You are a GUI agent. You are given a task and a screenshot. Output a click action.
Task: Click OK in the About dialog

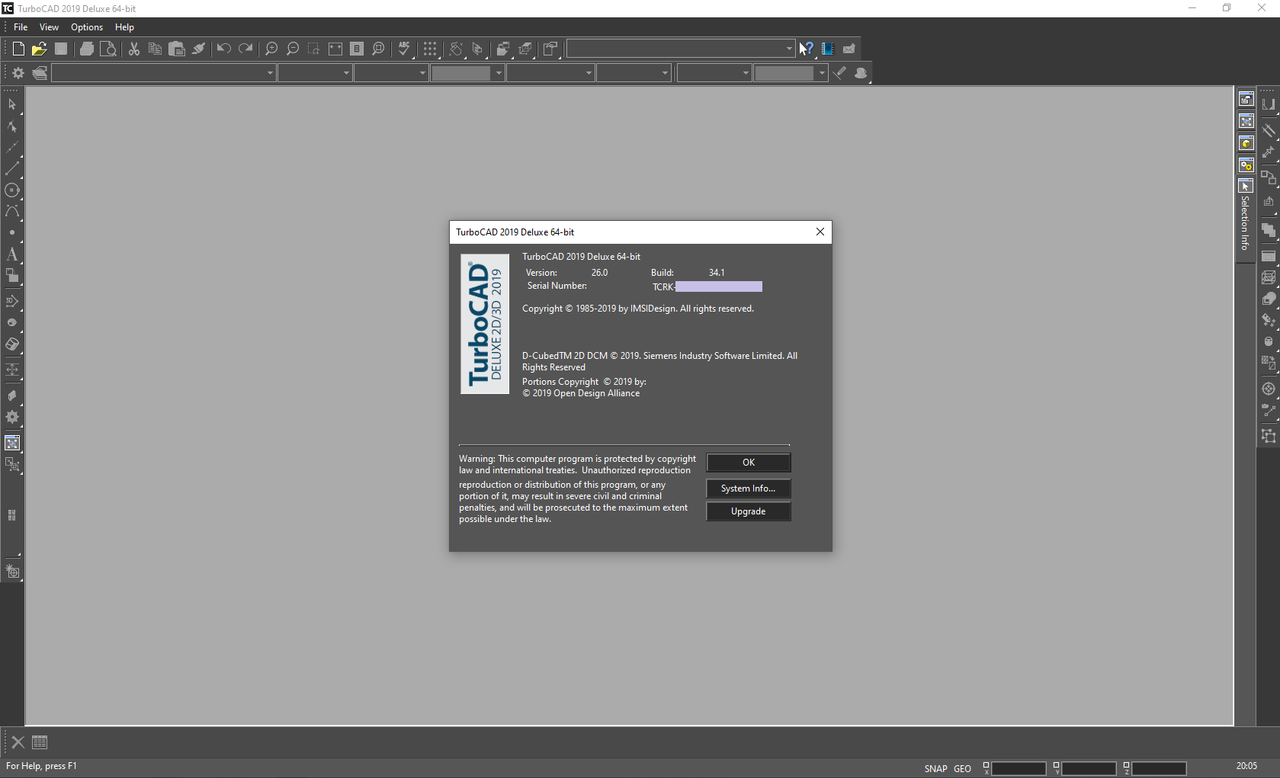coord(748,462)
